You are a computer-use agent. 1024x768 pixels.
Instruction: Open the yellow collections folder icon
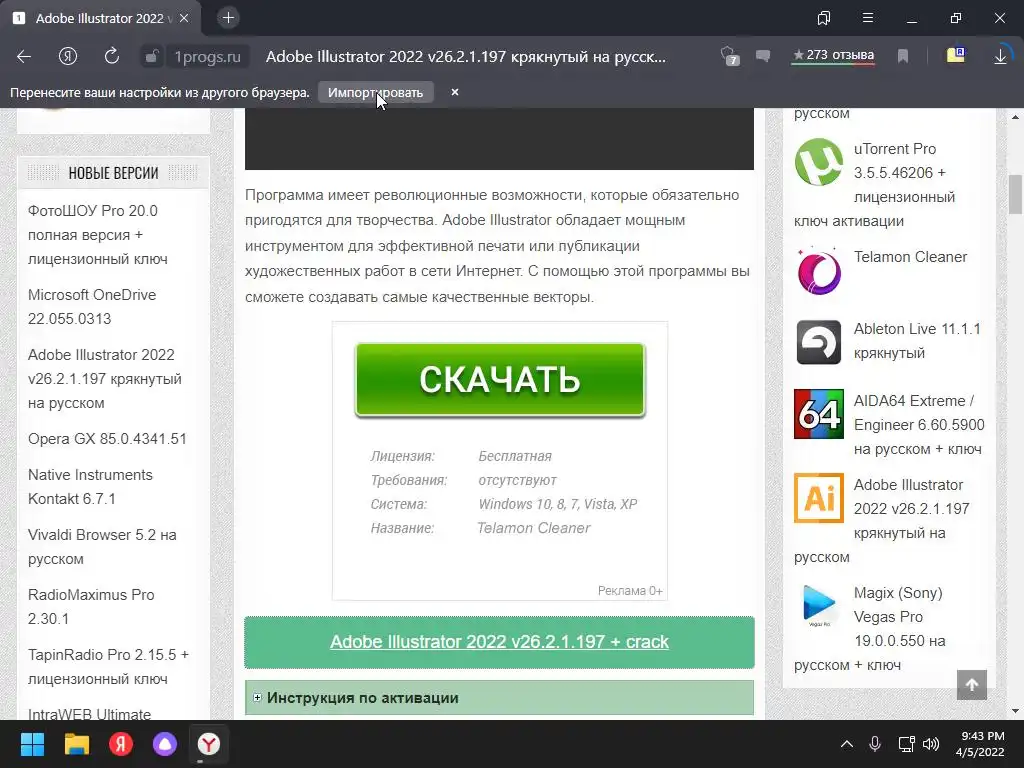tap(956, 56)
